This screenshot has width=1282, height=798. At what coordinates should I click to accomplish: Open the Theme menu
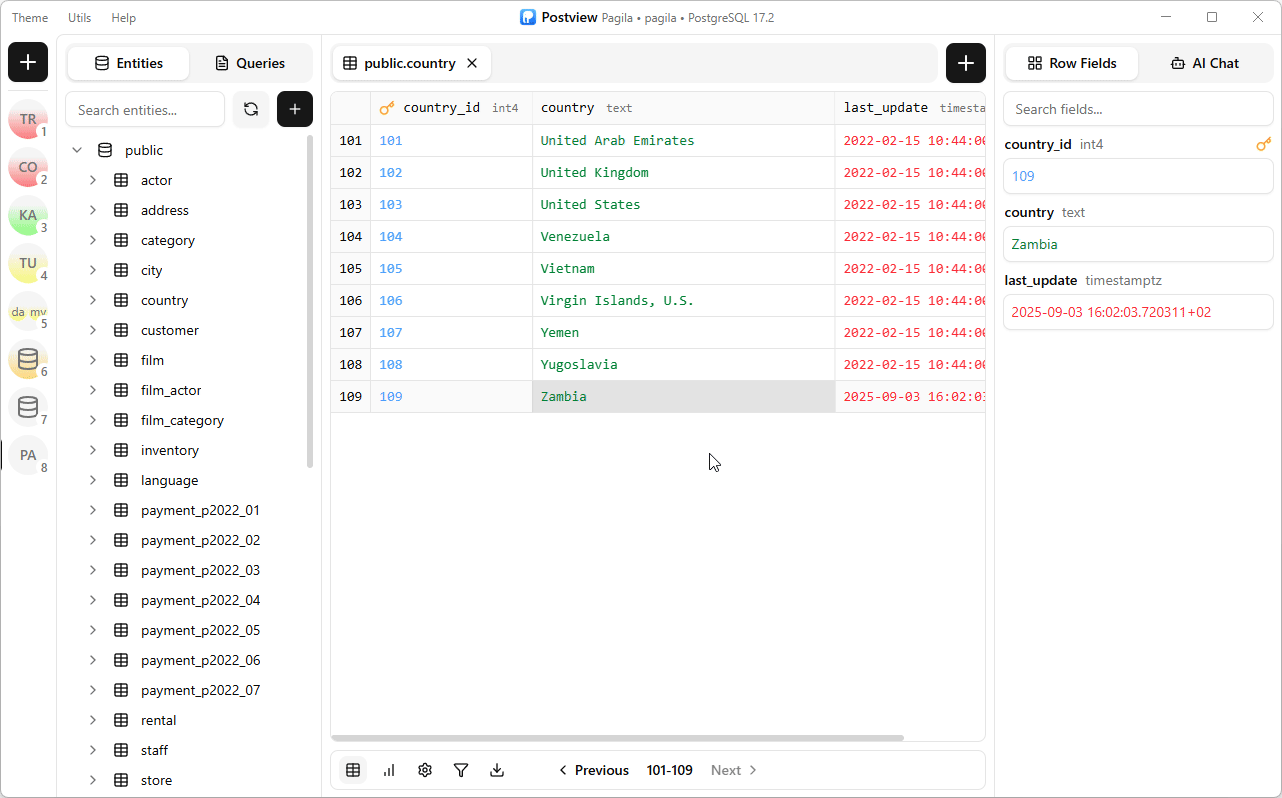coord(30,18)
